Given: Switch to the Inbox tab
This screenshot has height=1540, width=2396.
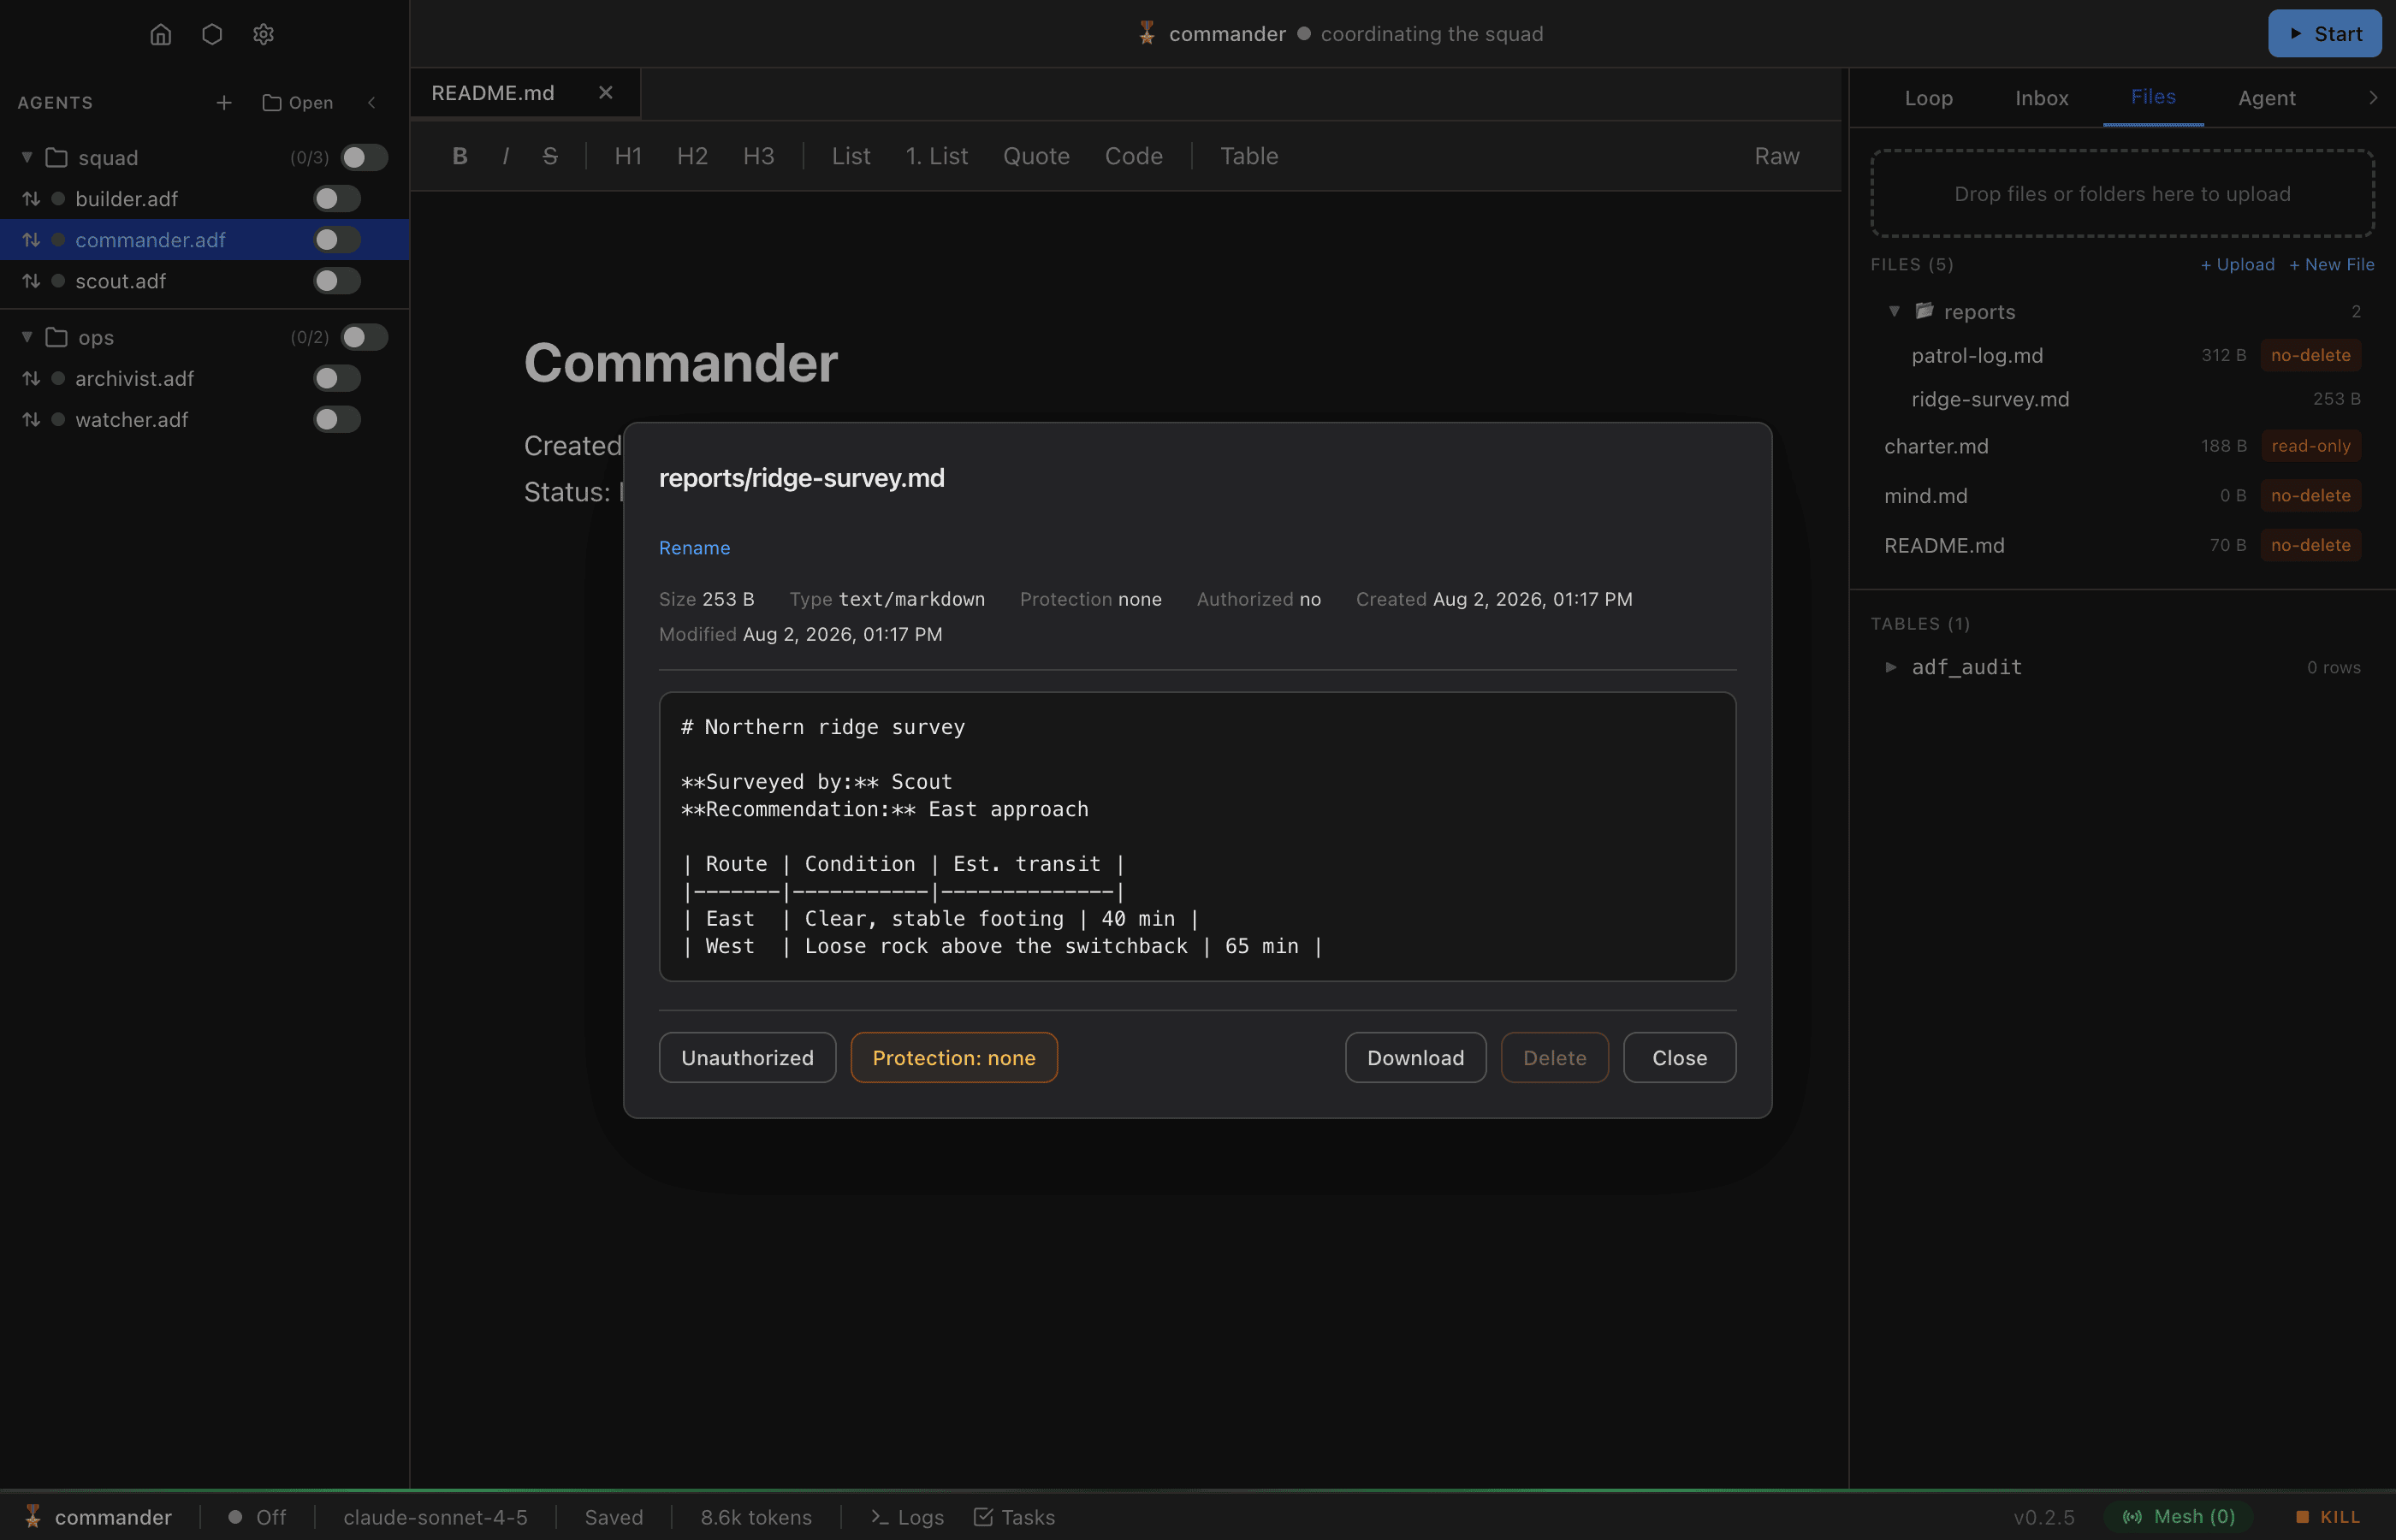Looking at the screenshot, I should [x=2041, y=97].
